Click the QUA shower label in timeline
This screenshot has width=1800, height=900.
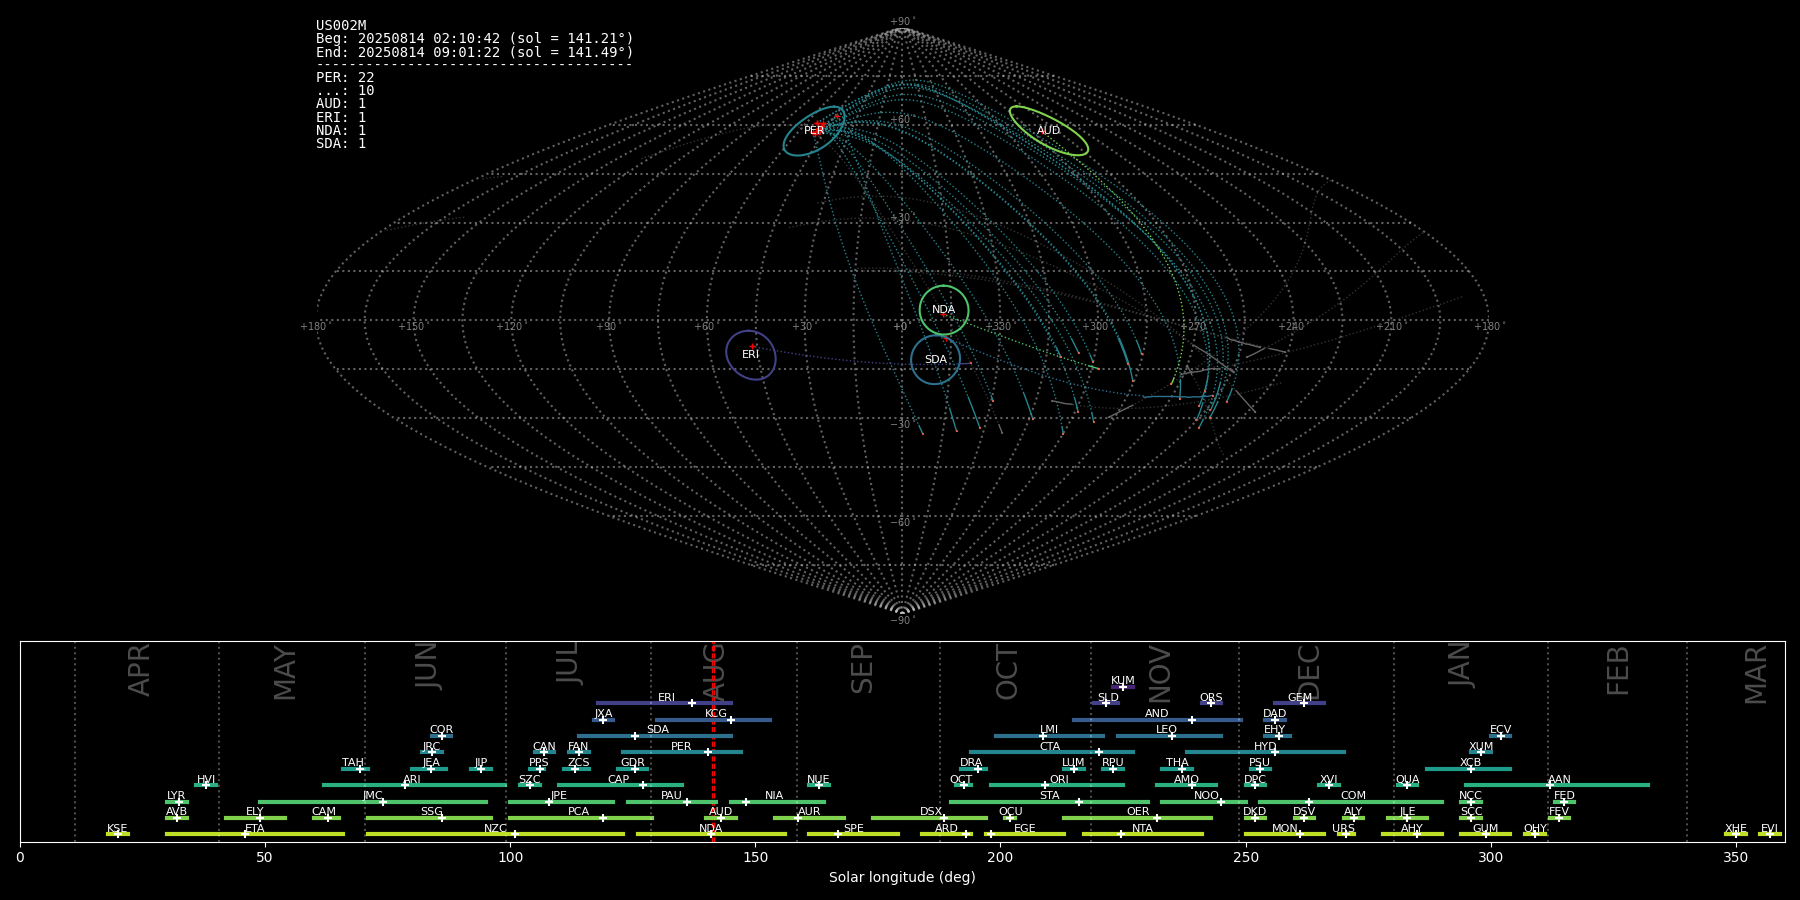pyautogui.click(x=1407, y=780)
